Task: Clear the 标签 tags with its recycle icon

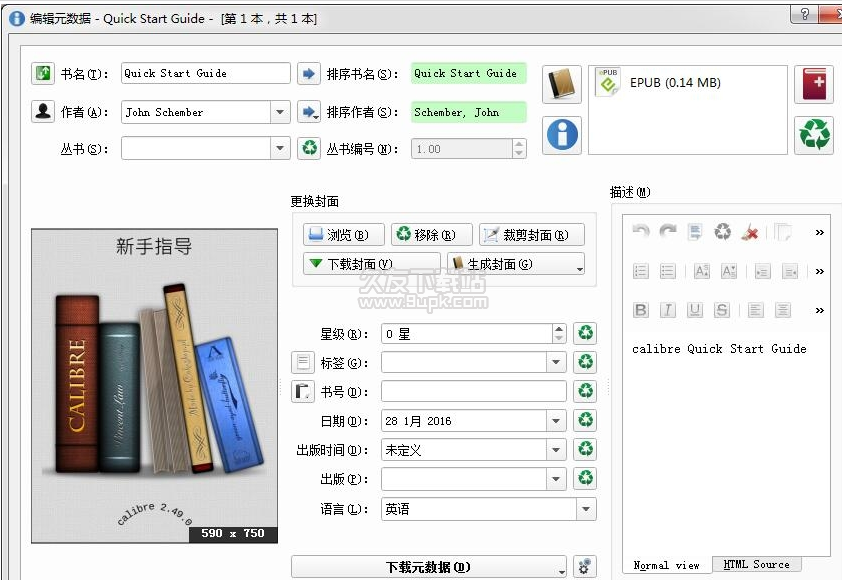Action: 585,362
